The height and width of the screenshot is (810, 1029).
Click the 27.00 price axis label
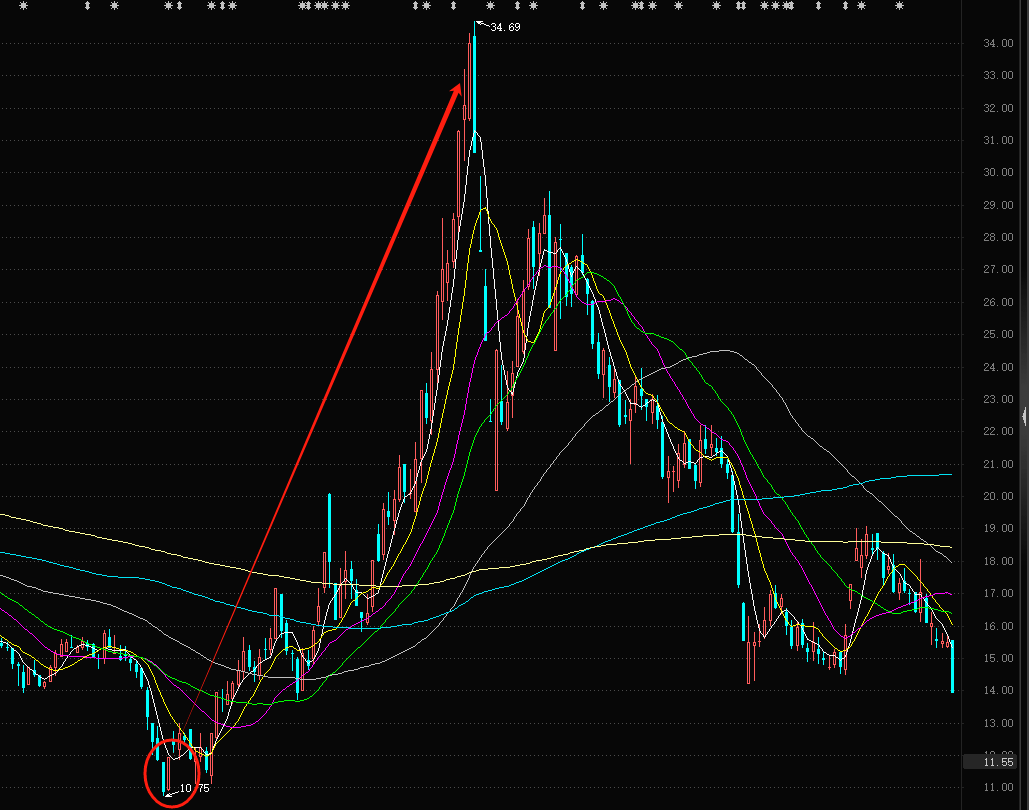[x=998, y=270]
